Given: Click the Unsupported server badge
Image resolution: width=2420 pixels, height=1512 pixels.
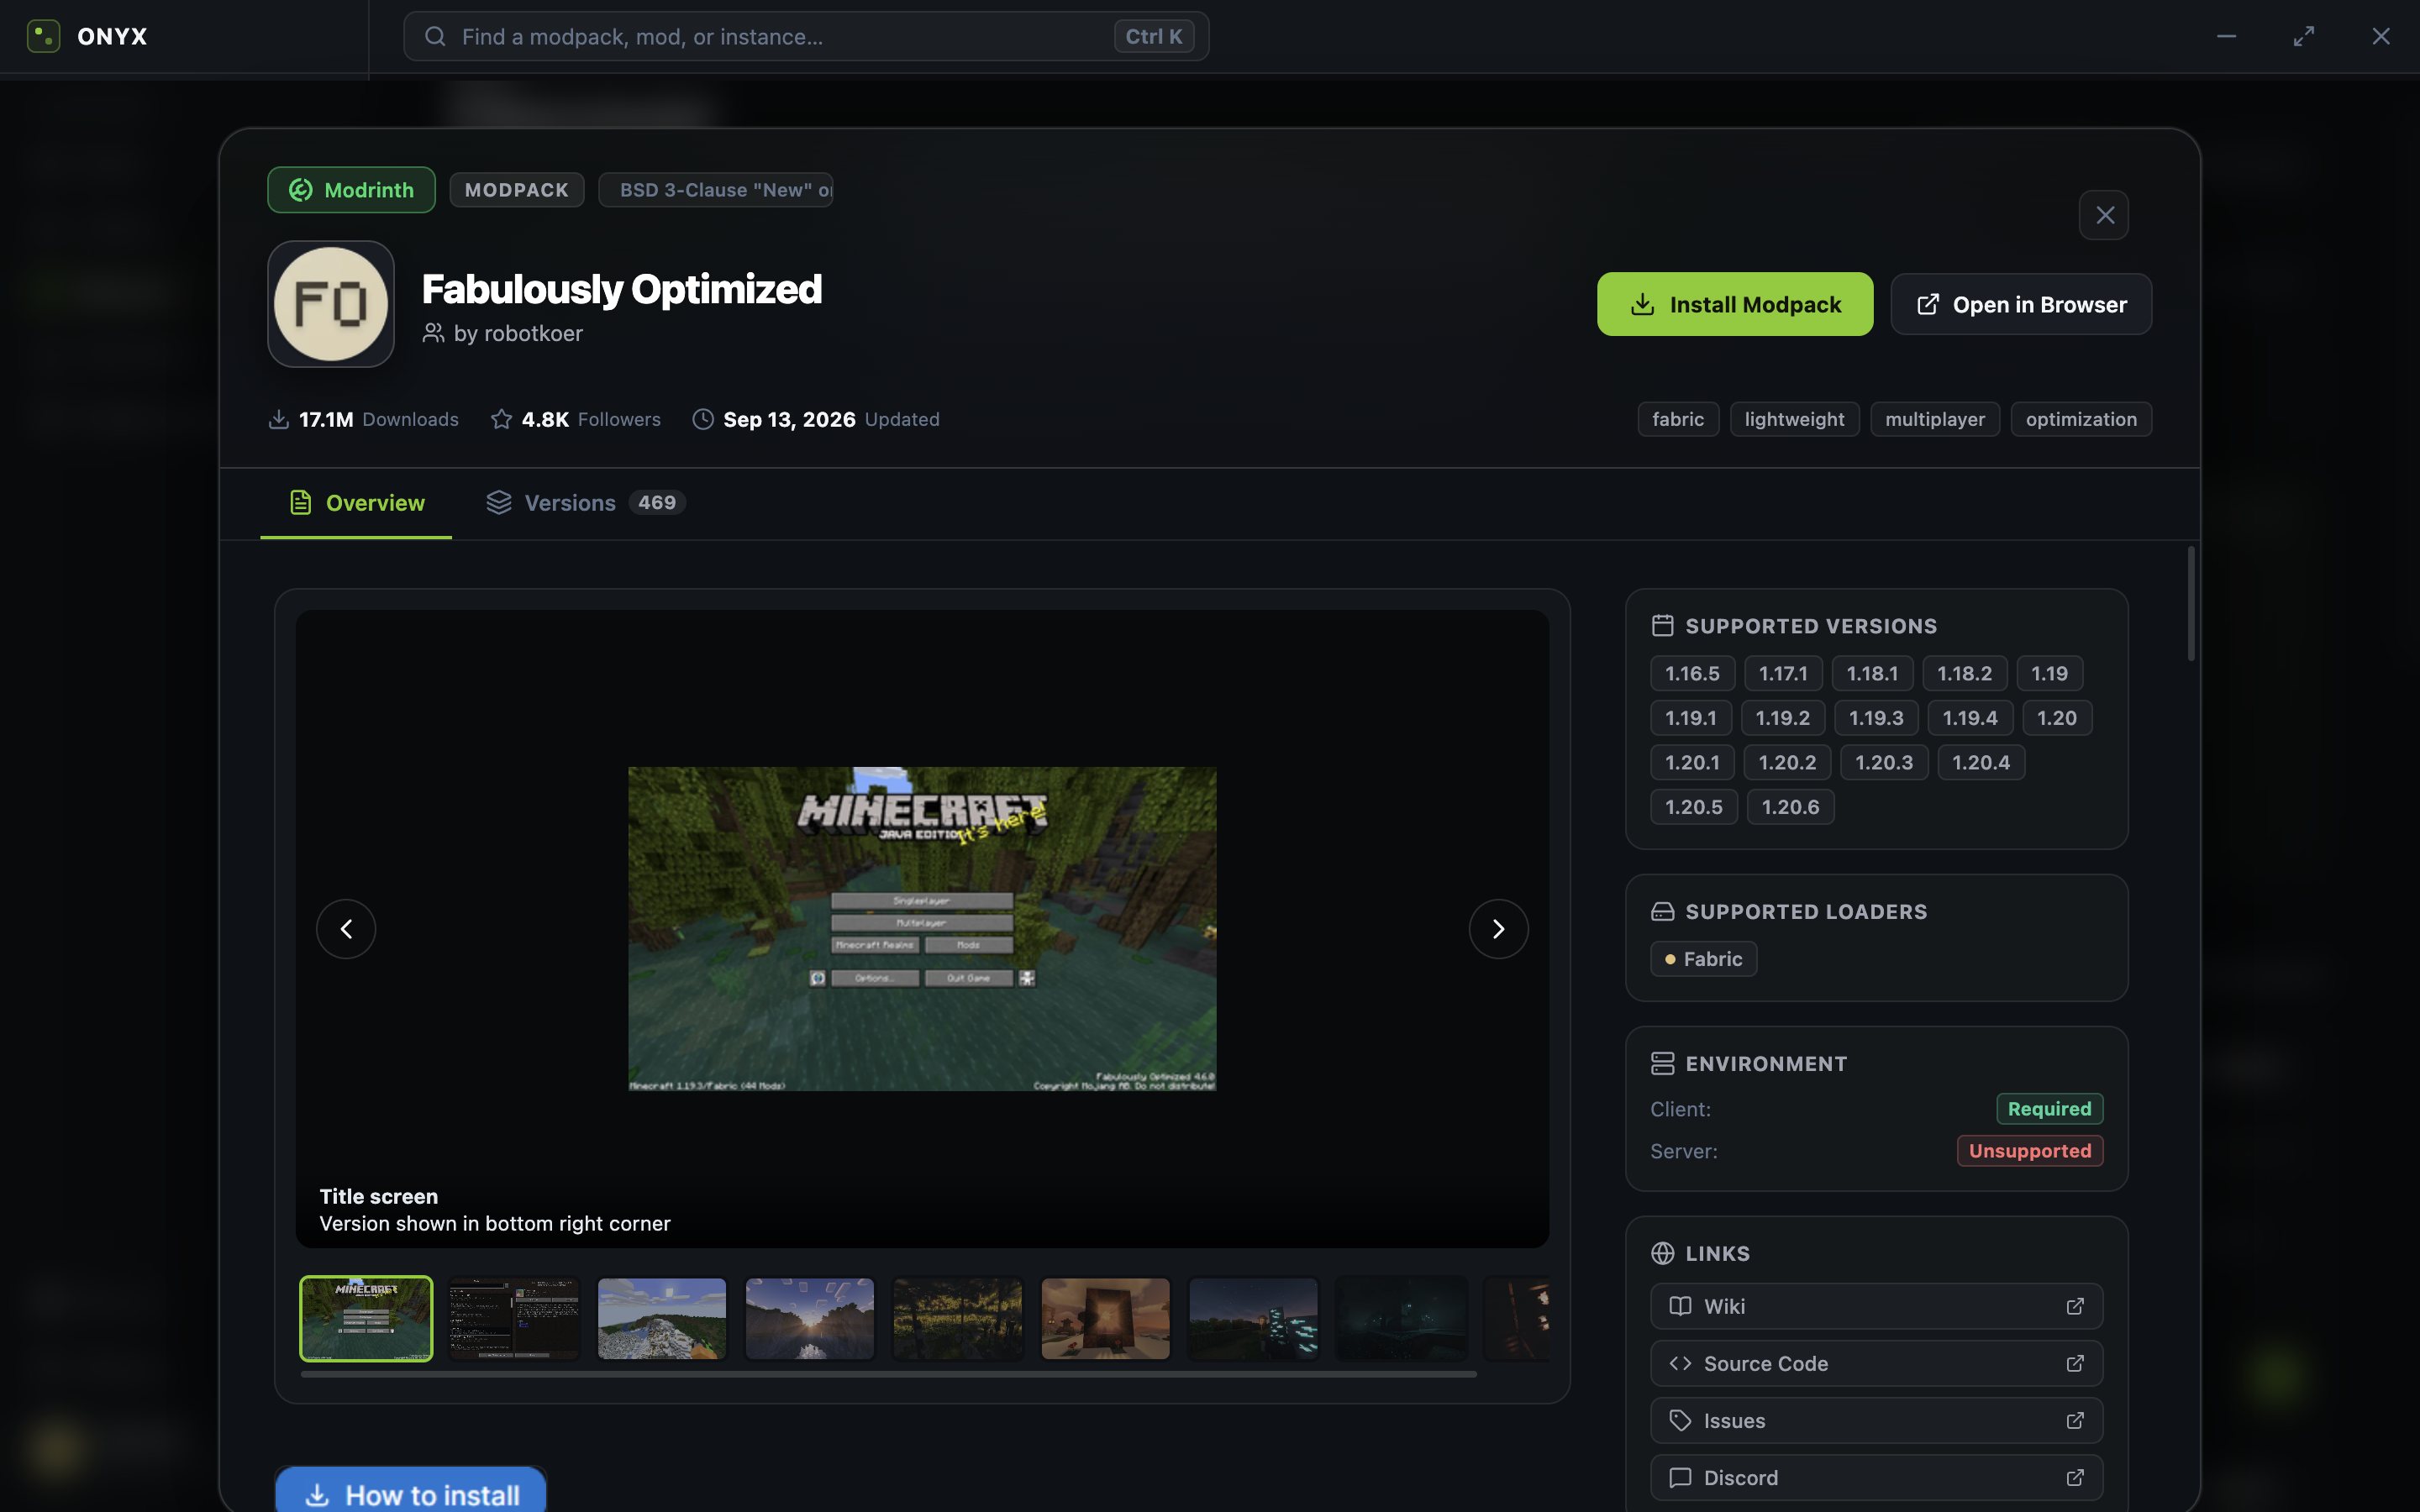Looking at the screenshot, I should pos(2029,1151).
